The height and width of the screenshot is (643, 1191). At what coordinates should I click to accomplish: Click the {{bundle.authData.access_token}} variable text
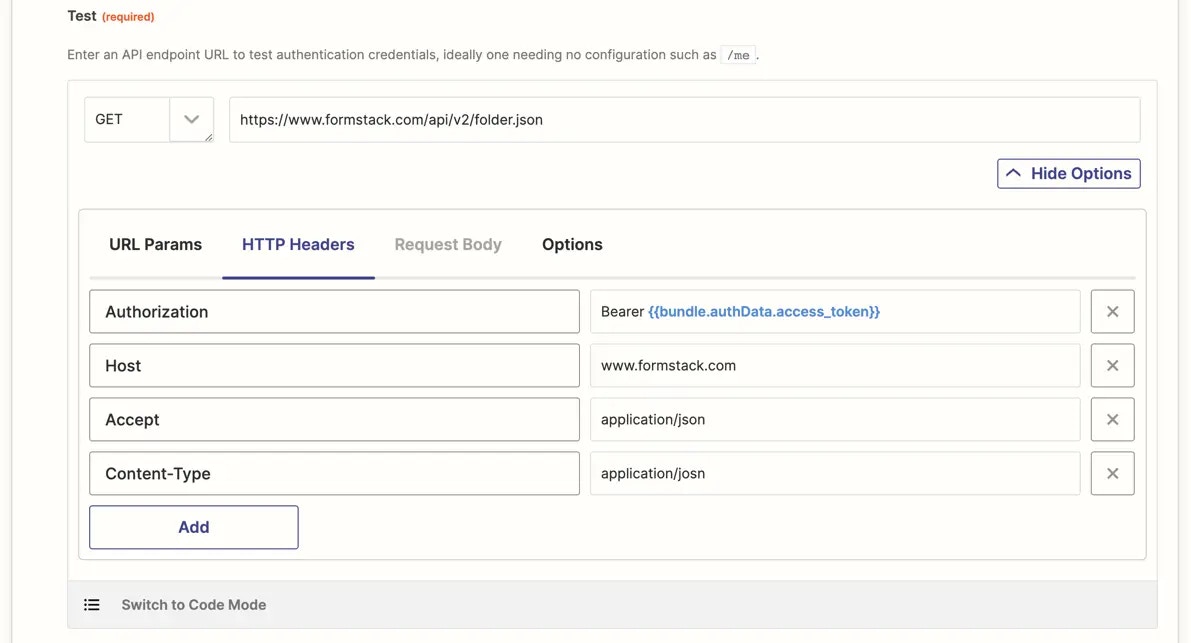(763, 311)
